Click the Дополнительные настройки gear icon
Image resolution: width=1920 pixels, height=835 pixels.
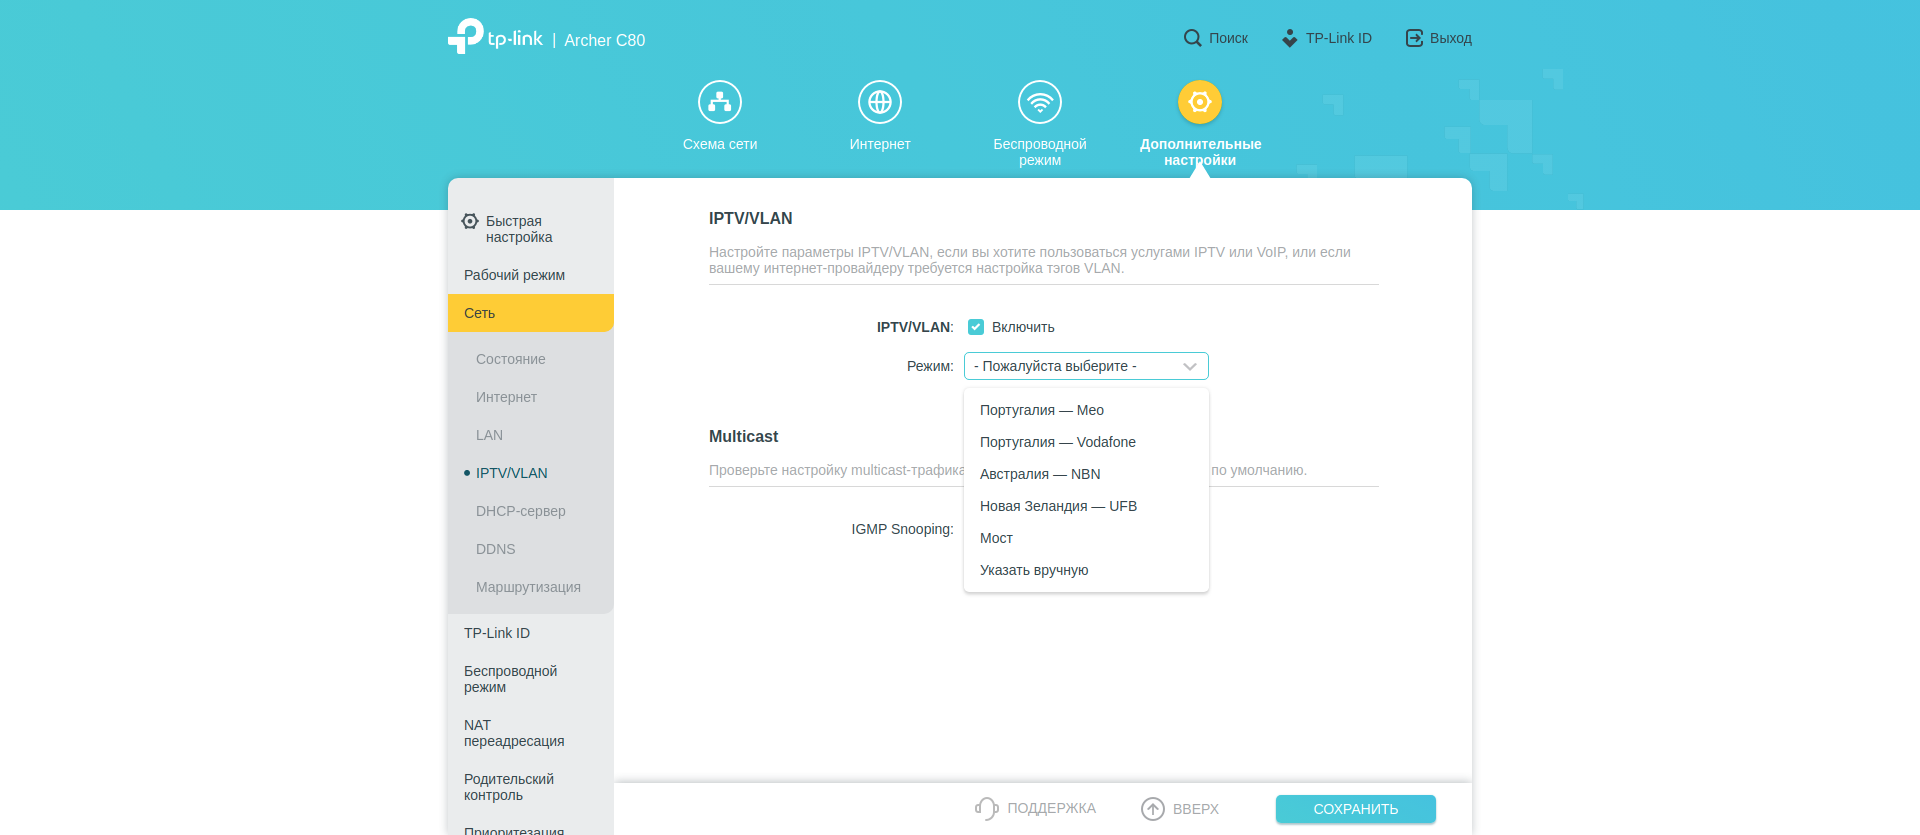1199,102
